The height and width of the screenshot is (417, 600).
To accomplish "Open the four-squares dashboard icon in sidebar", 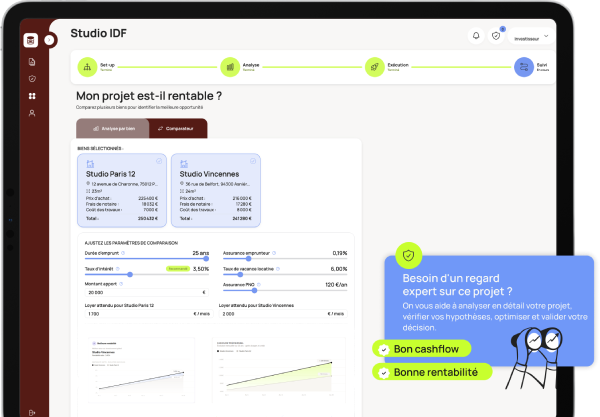I will 32,96.
